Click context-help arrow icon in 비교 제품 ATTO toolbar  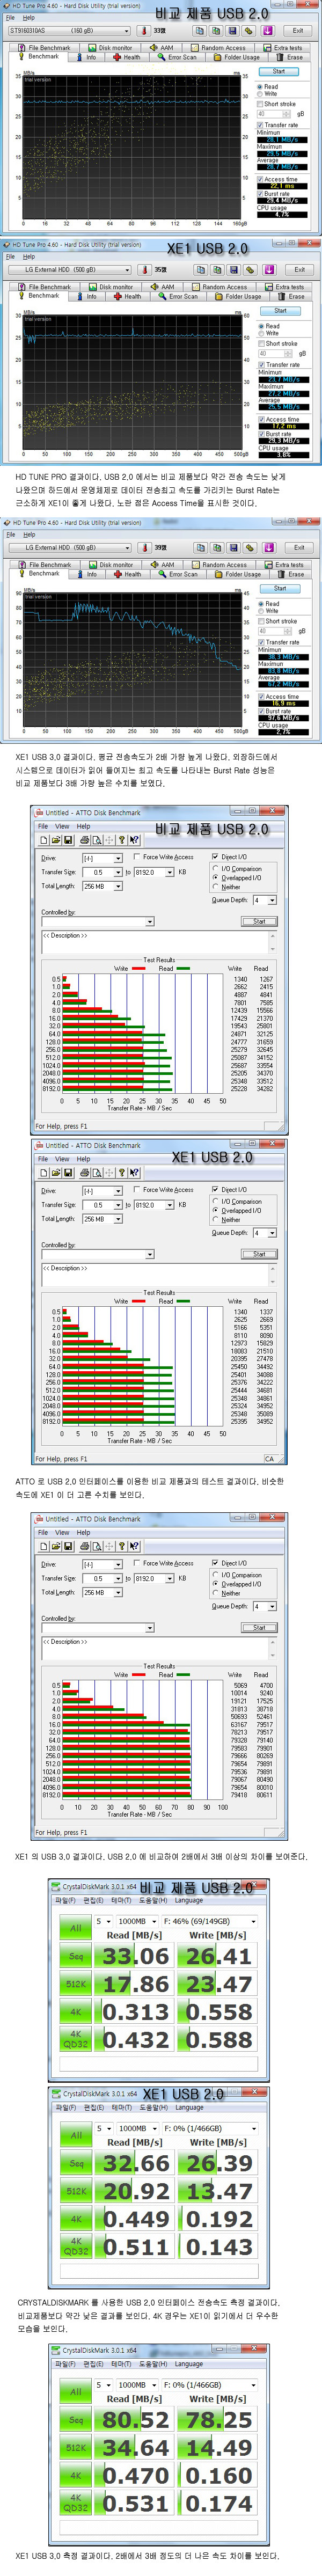(x=134, y=839)
